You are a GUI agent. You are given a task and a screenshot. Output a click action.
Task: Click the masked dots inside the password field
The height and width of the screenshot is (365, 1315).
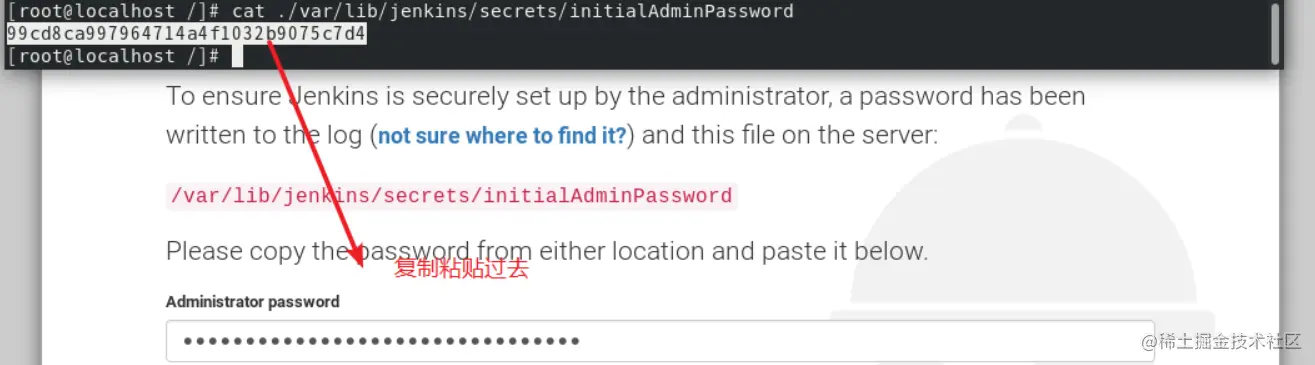pos(382,342)
